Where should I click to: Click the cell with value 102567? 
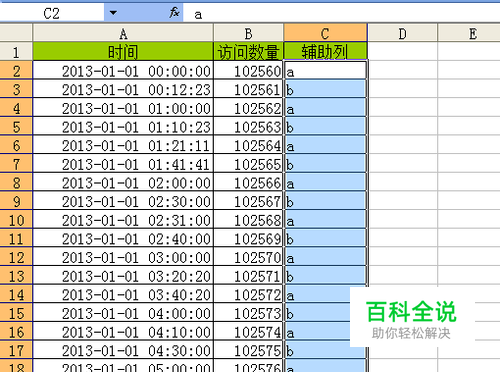248,201
